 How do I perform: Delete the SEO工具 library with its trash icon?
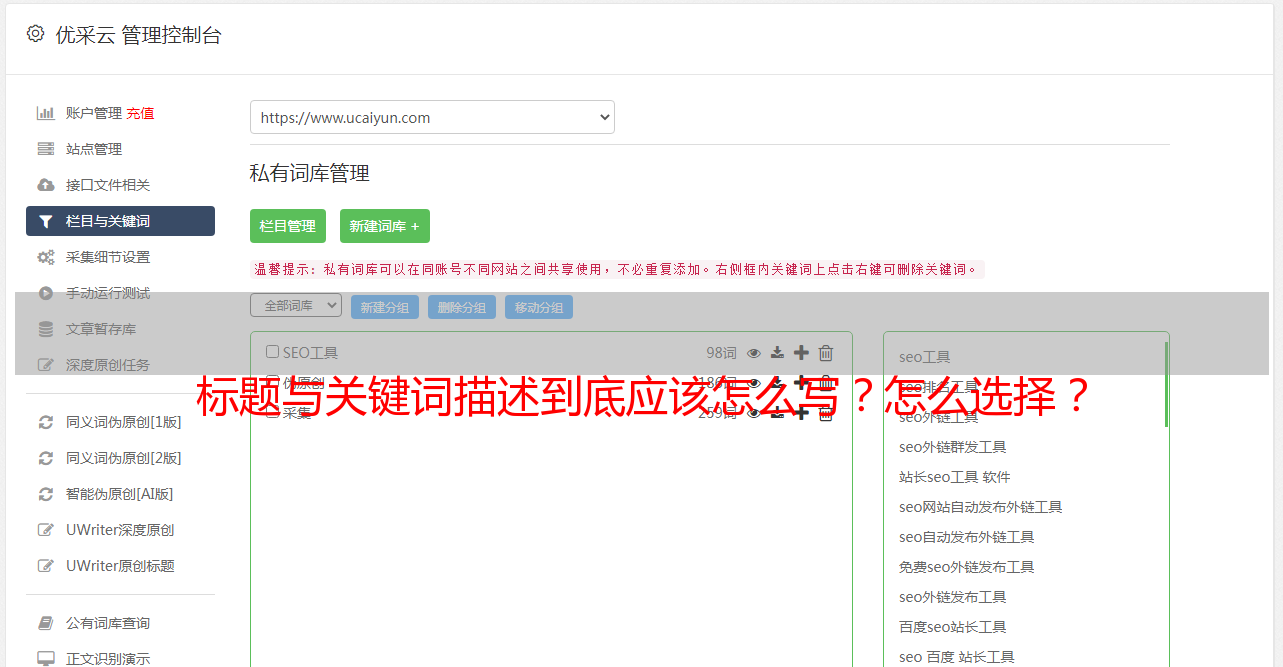(x=826, y=352)
